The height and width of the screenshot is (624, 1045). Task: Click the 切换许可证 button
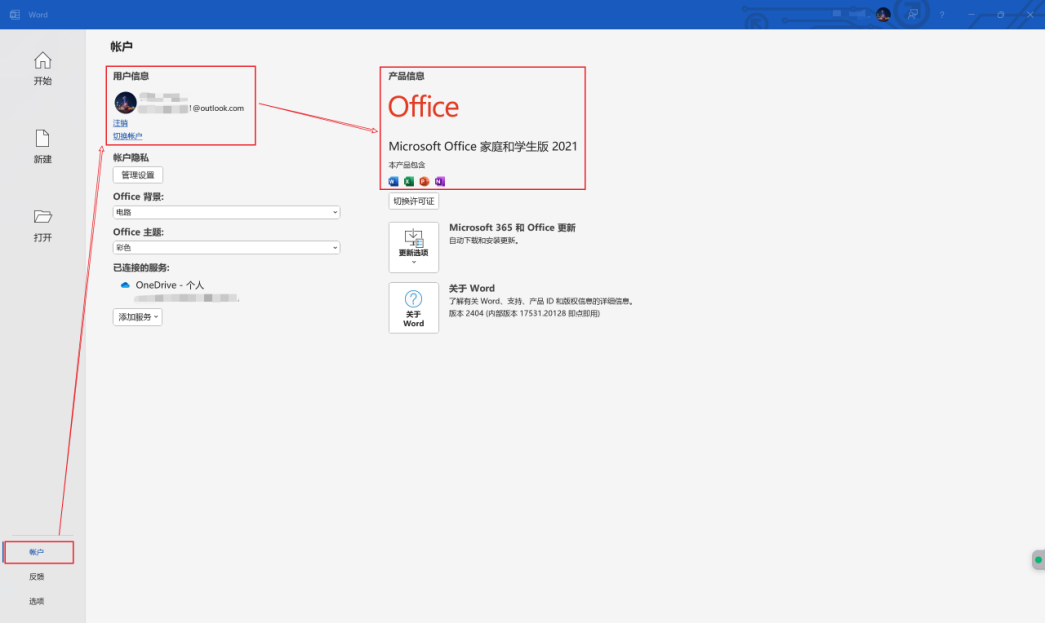pyautogui.click(x=414, y=201)
